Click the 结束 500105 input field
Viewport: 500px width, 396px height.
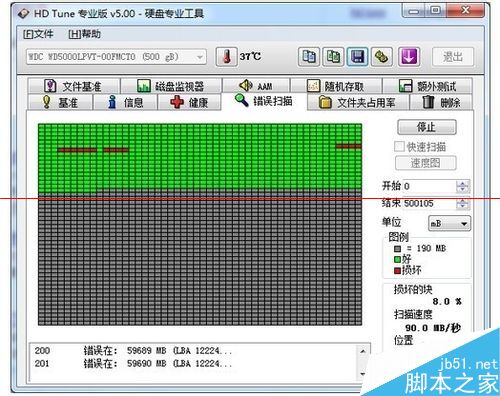click(430, 203)
